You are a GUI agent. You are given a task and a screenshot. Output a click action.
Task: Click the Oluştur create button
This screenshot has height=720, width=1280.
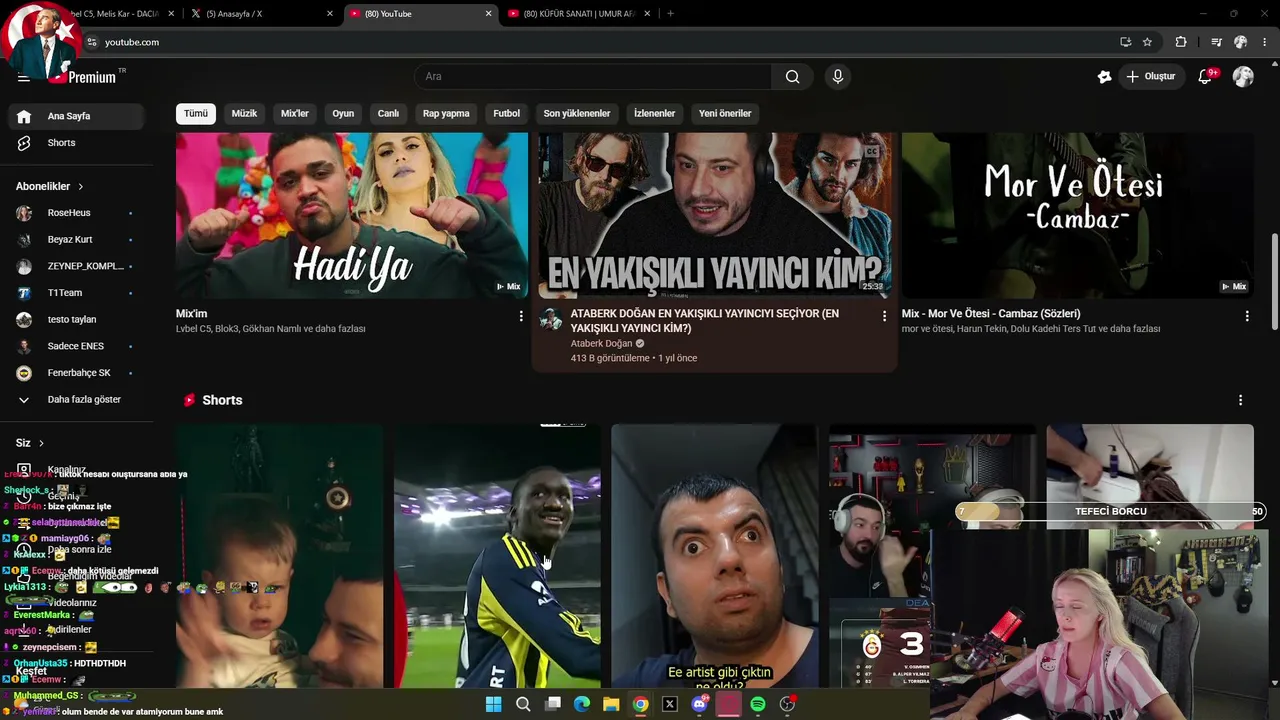click(1150, 77)
